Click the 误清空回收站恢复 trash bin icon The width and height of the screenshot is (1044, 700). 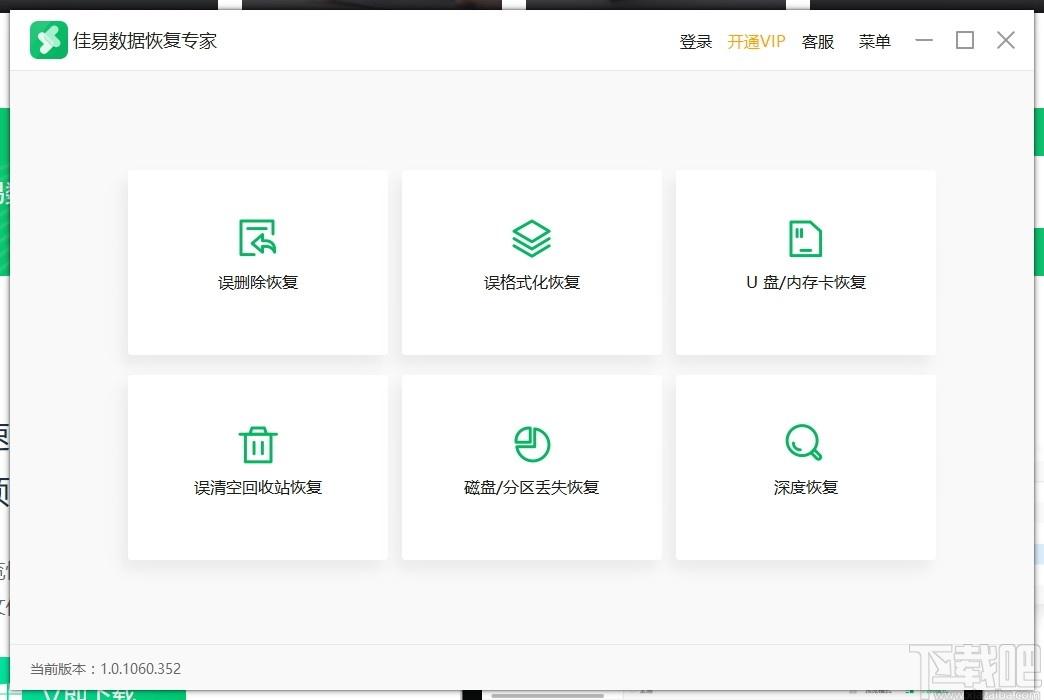tap(257, 443)
